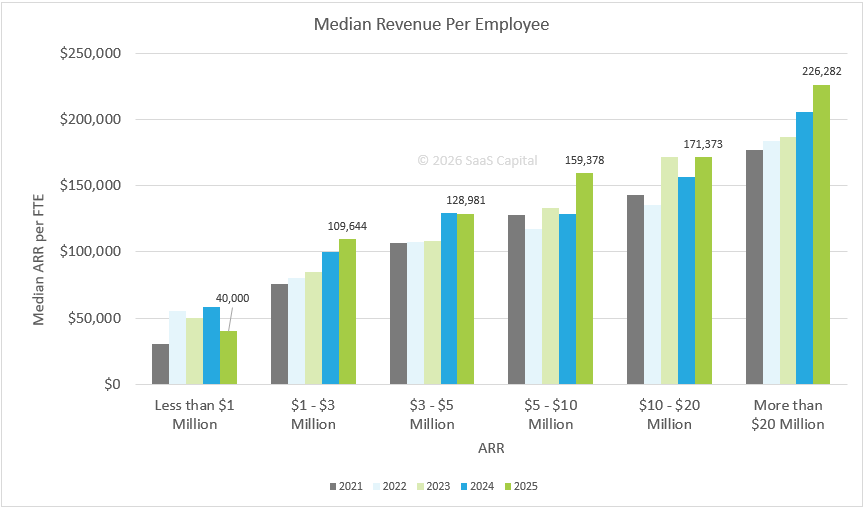Screen dimensions: 866x509
Task: Click the 2025 bar for $1 - $3 Million
Action: click(x=347, y=312)
